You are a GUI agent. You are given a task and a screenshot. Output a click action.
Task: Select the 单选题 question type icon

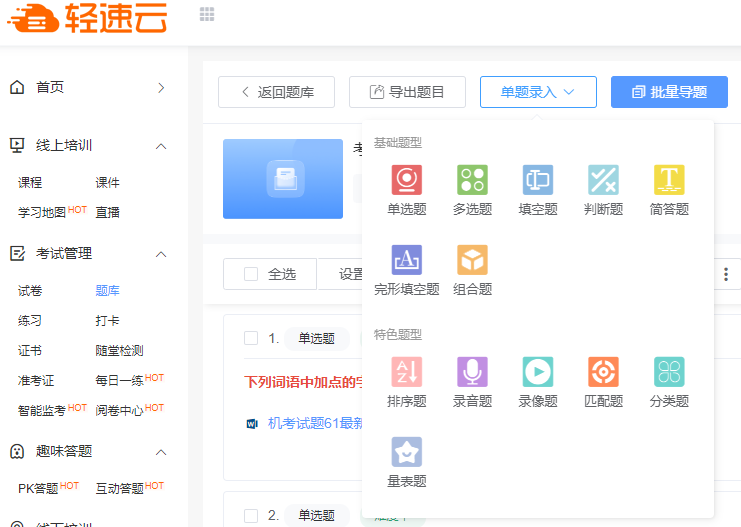tap(406, 180)
